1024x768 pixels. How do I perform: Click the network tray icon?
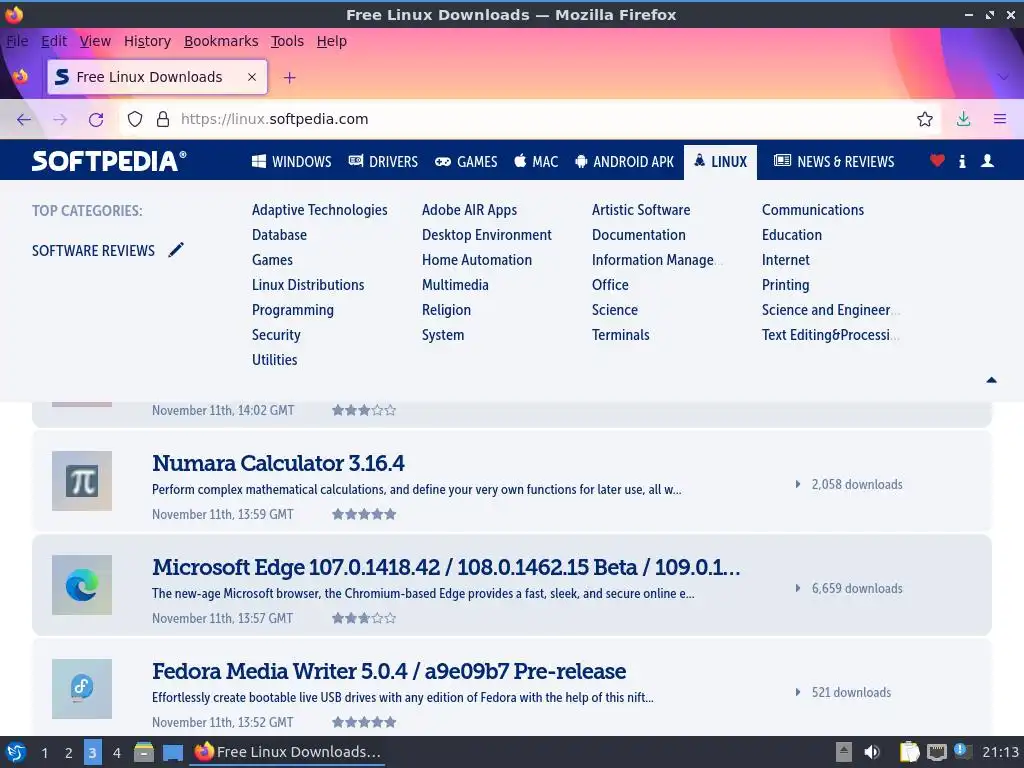(x=936, y=752)
